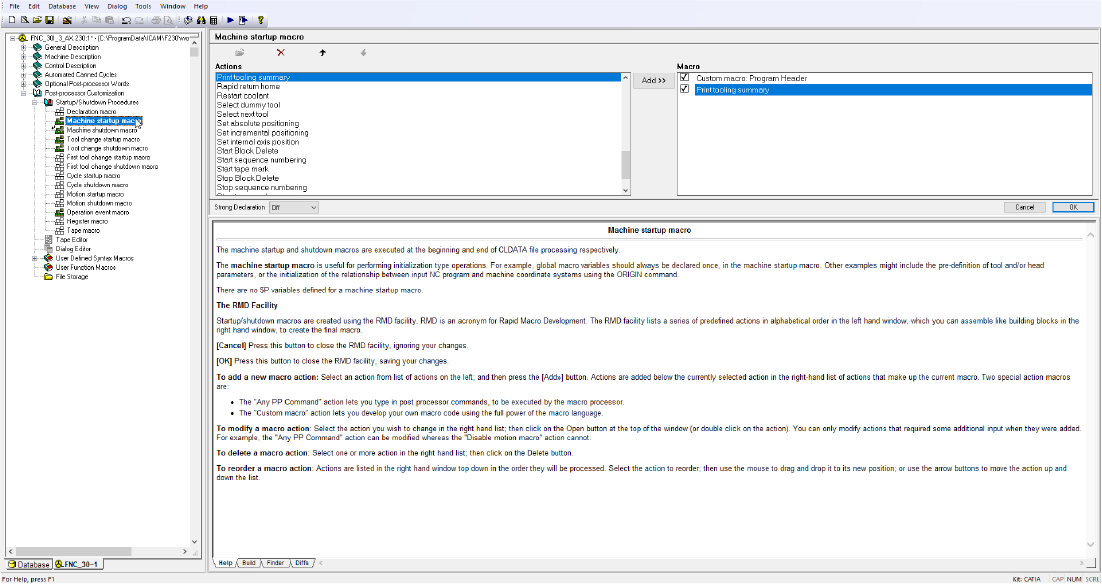Open the Strong Declaration dropdown
The height and width of the screenshot is (584, 1102).
tap(312, 207)
